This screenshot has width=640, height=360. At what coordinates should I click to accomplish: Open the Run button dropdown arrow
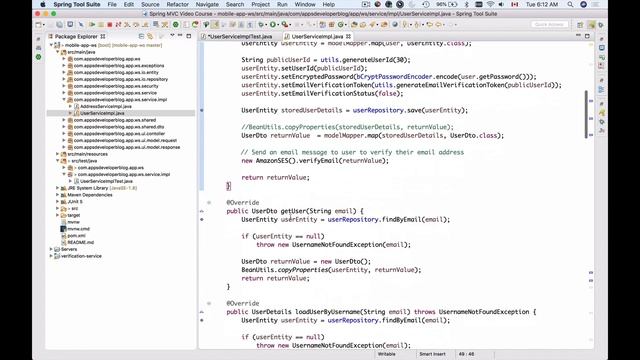[278, 25]
